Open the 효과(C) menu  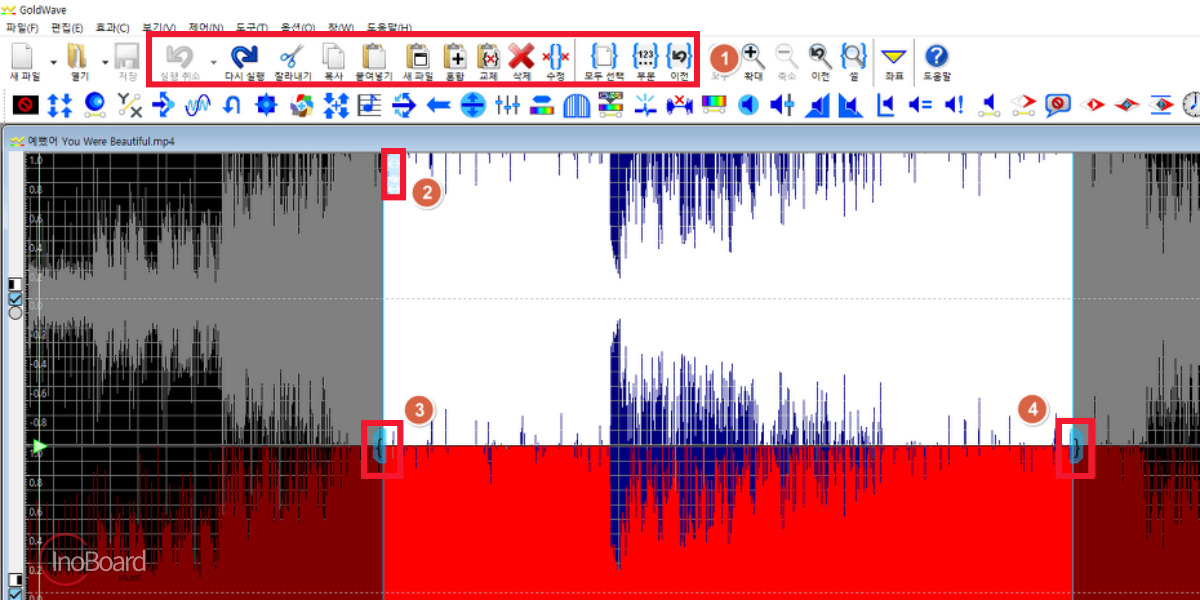112,27
